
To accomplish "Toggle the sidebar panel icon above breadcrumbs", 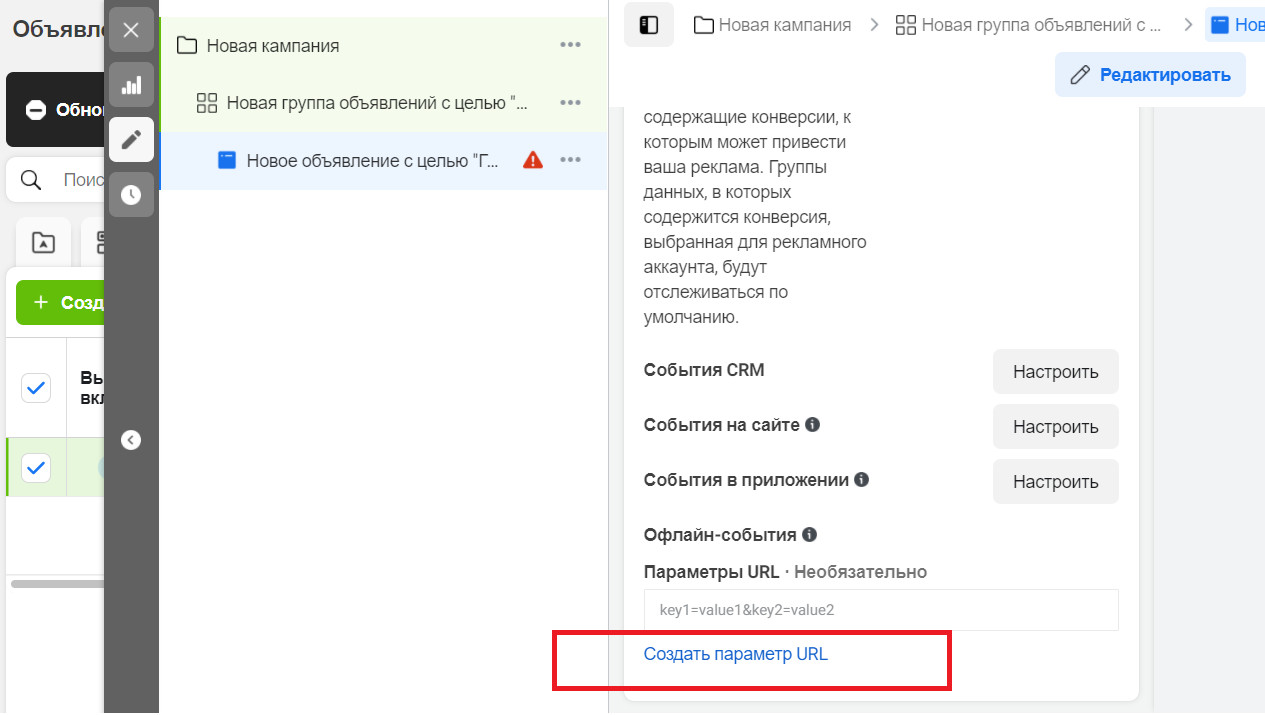I will point(647,24).
